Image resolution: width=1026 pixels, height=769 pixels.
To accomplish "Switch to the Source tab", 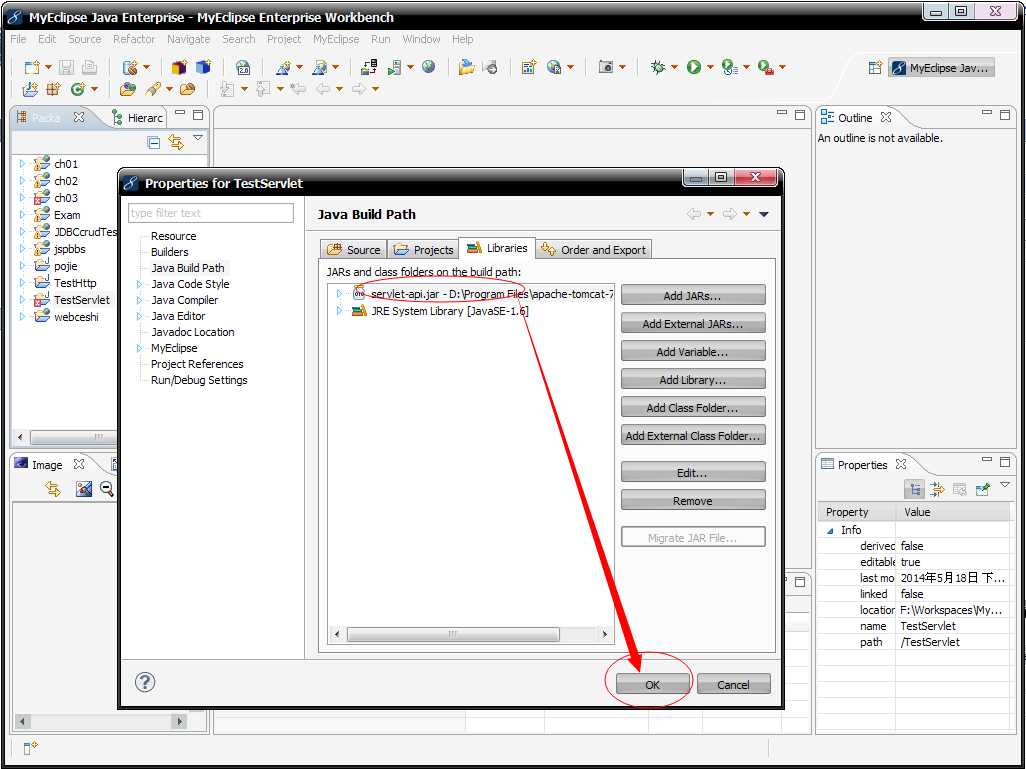I will [x=354, y=249].
